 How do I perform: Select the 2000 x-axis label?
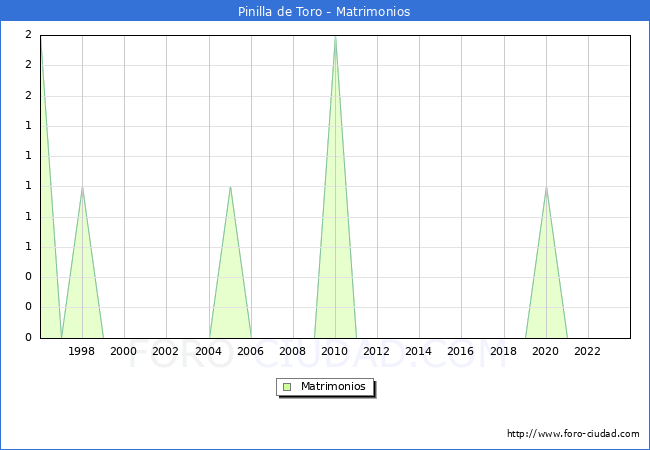click(124, 351)
